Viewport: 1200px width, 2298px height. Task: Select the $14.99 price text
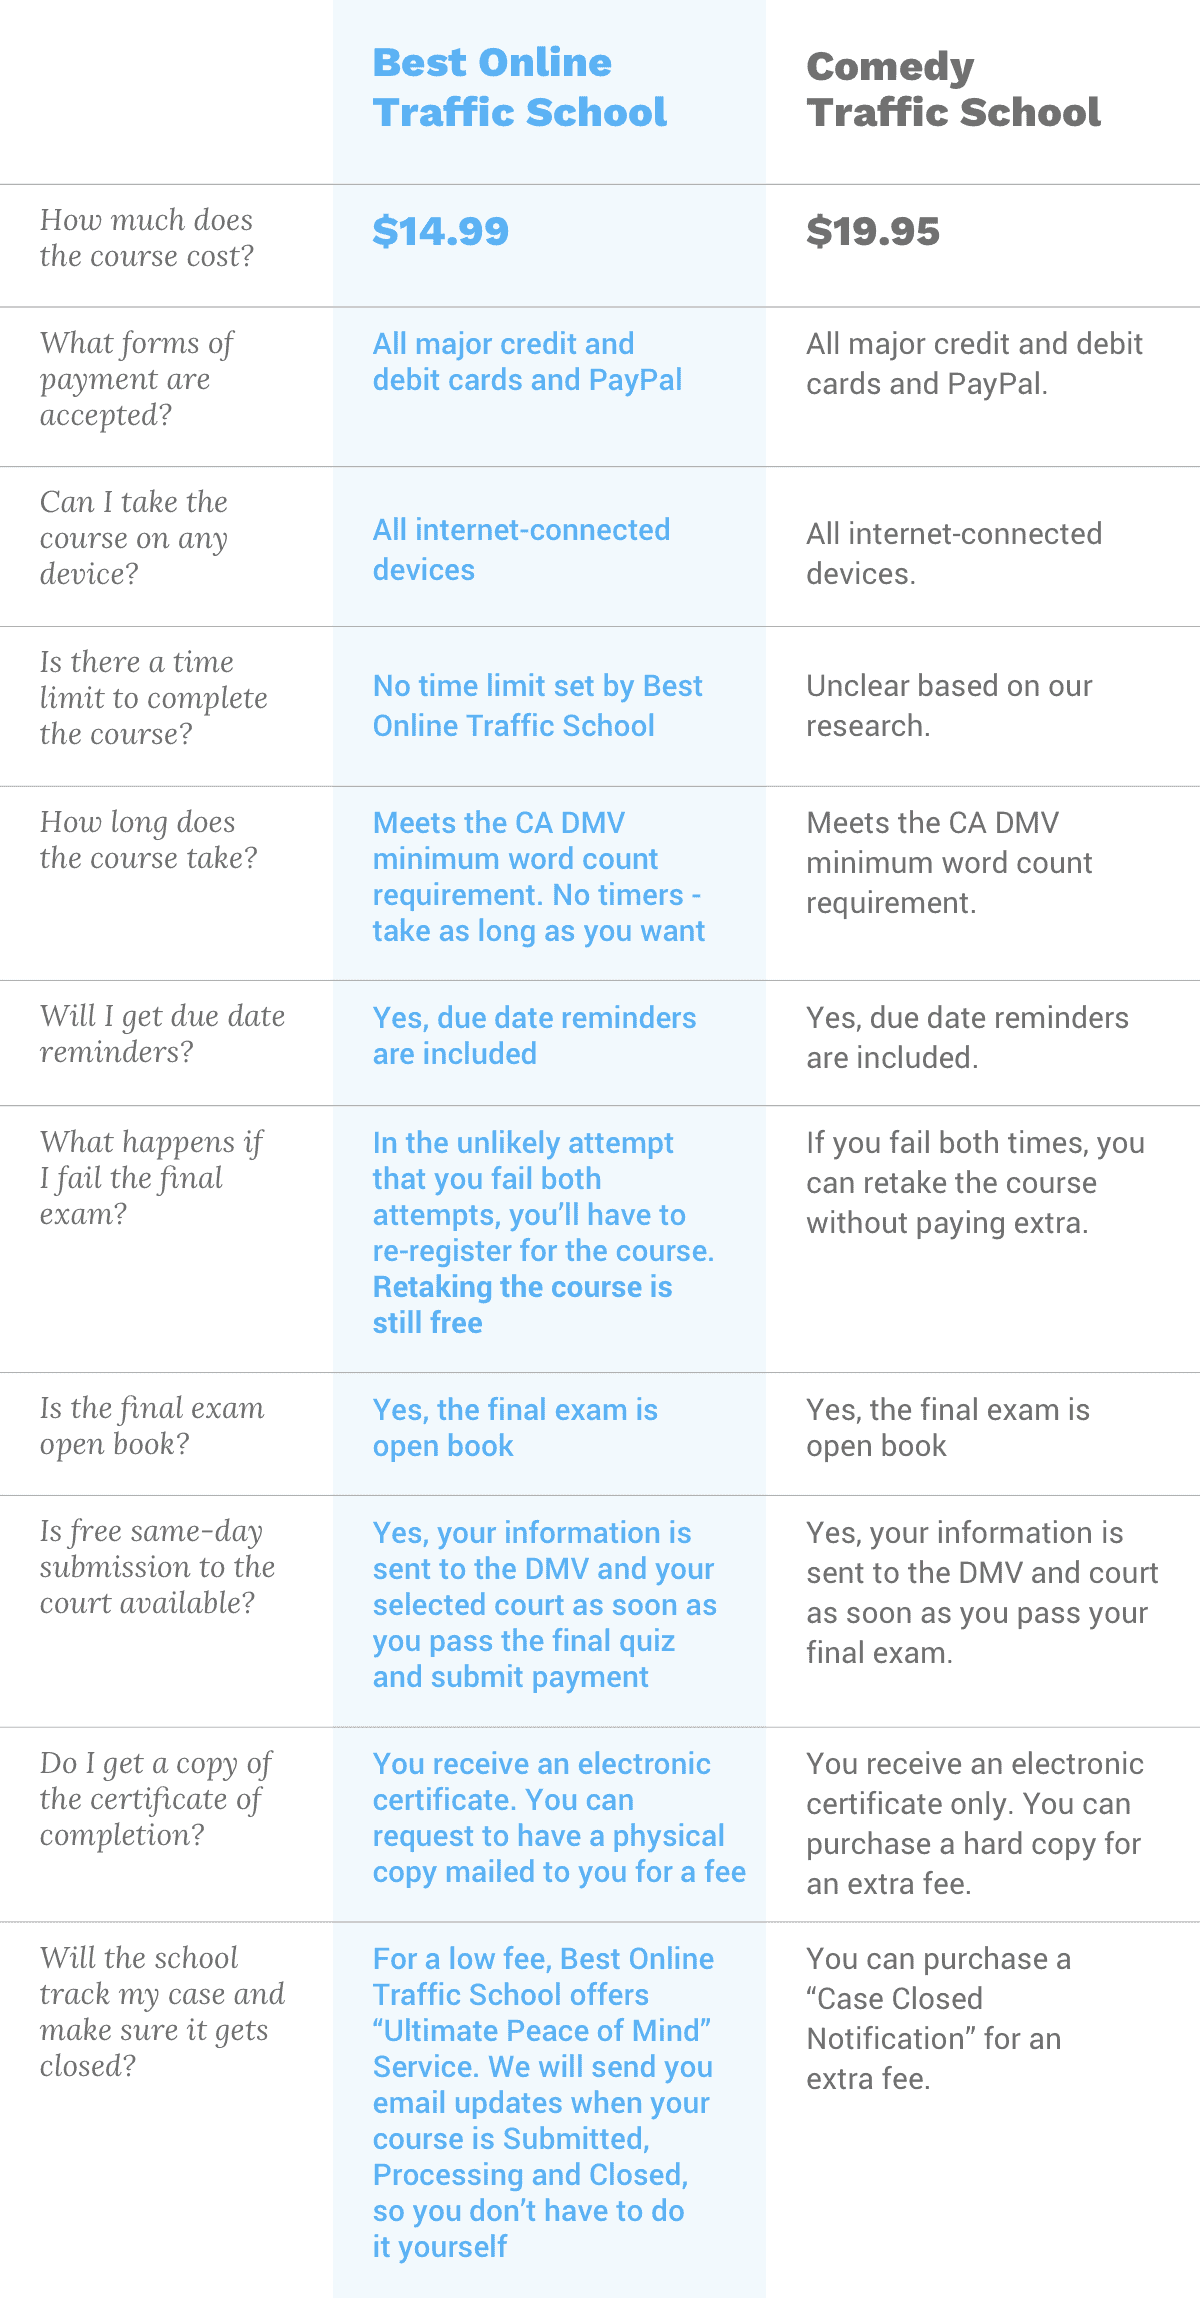pyautogui.click(x=441, y=231)
